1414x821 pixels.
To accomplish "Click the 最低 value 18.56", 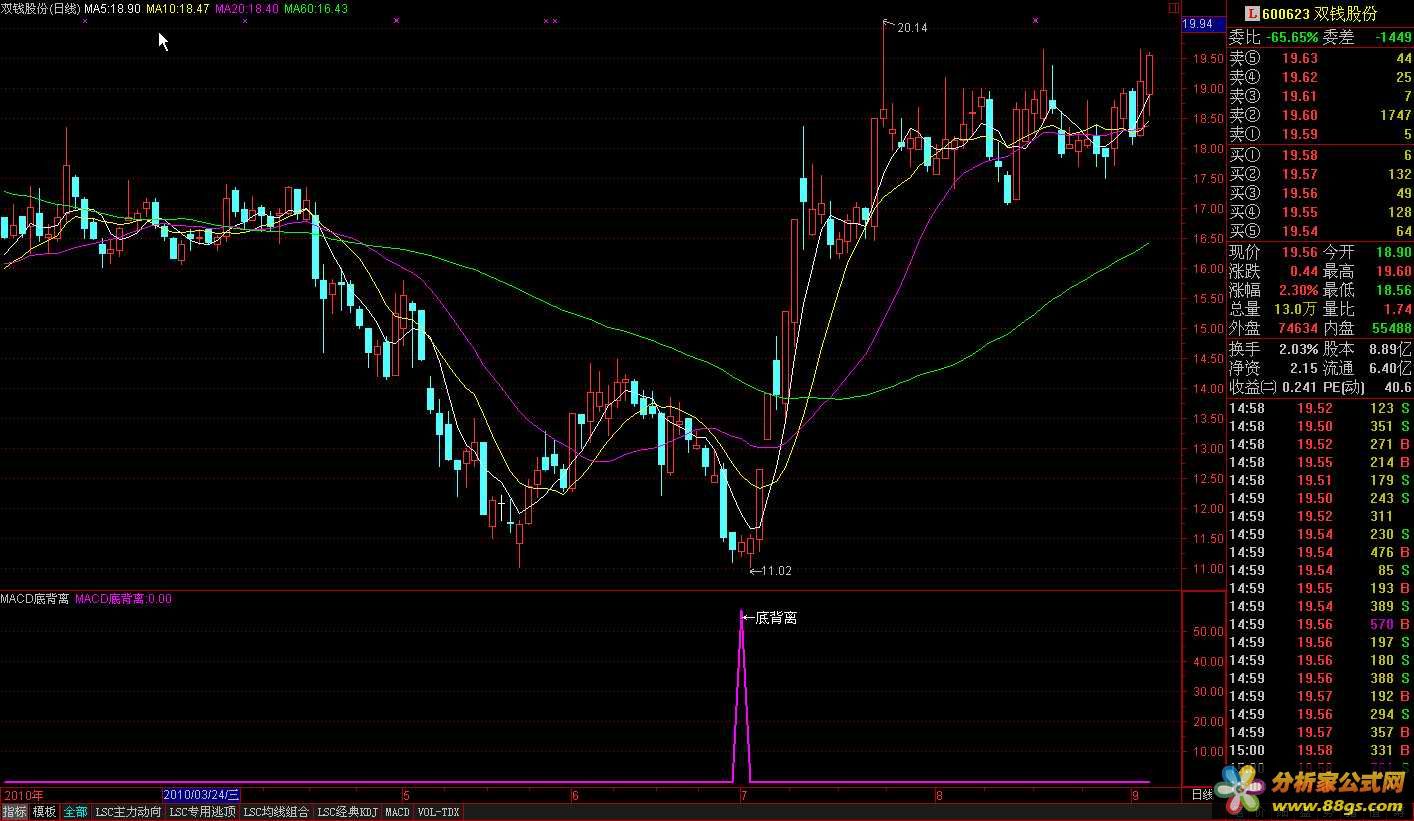I will (1393, 290).
